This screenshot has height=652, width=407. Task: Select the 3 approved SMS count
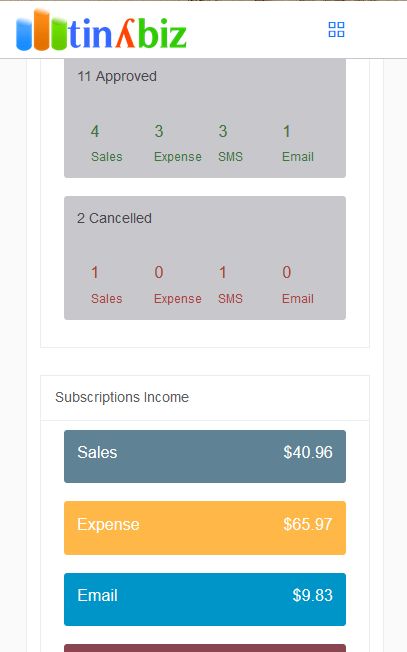pos(223,131)
